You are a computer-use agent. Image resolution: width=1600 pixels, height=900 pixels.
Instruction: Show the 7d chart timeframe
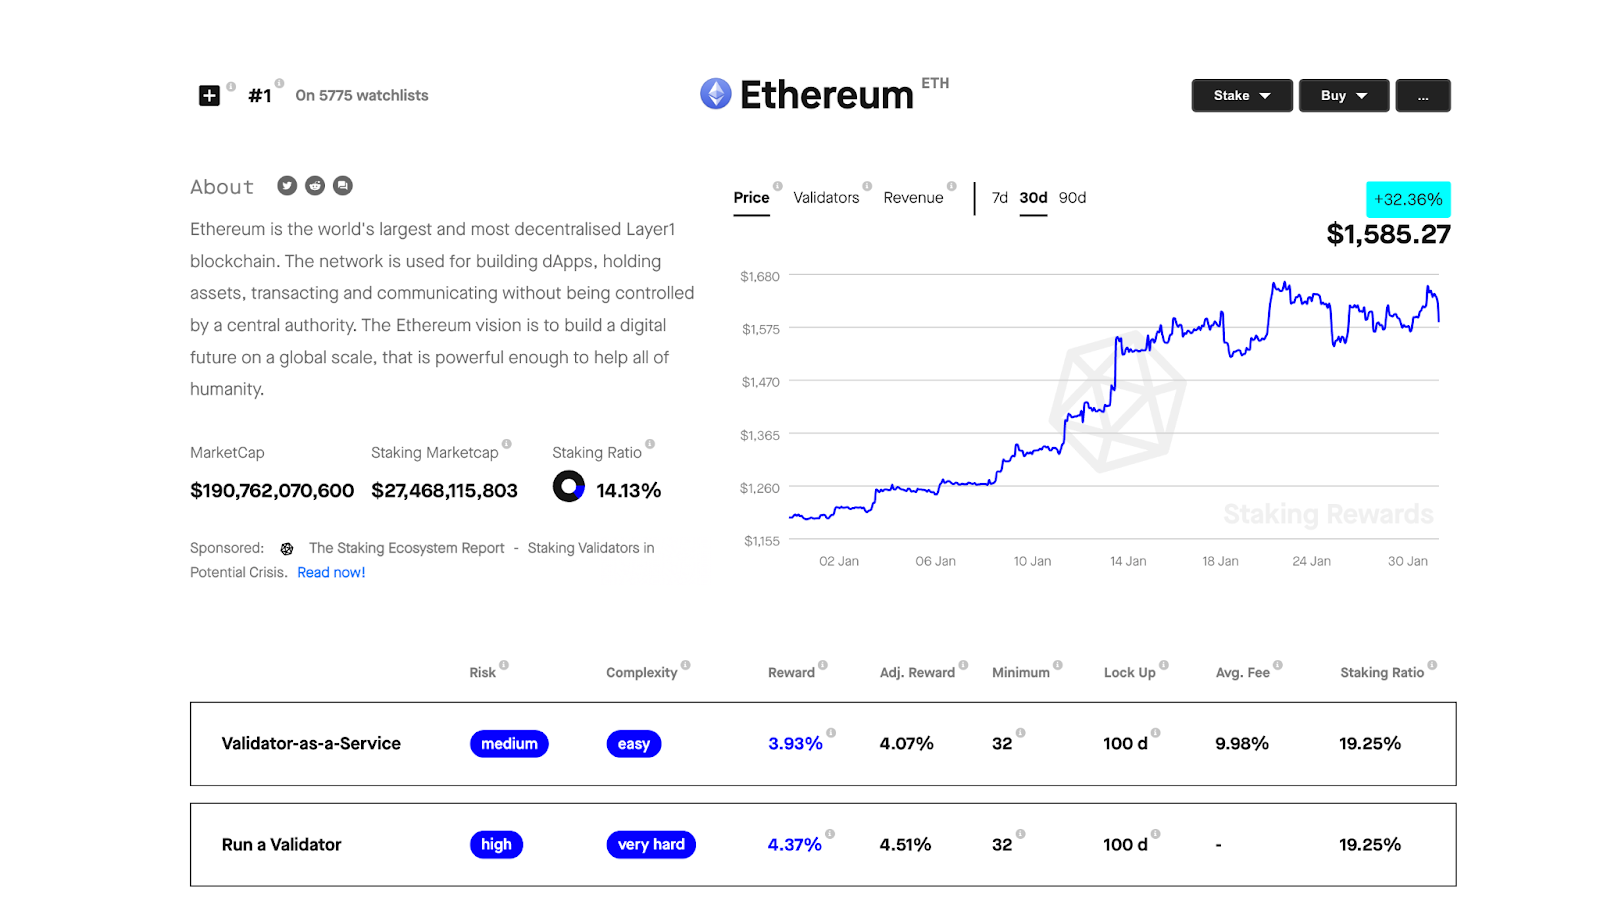[999, 198]
